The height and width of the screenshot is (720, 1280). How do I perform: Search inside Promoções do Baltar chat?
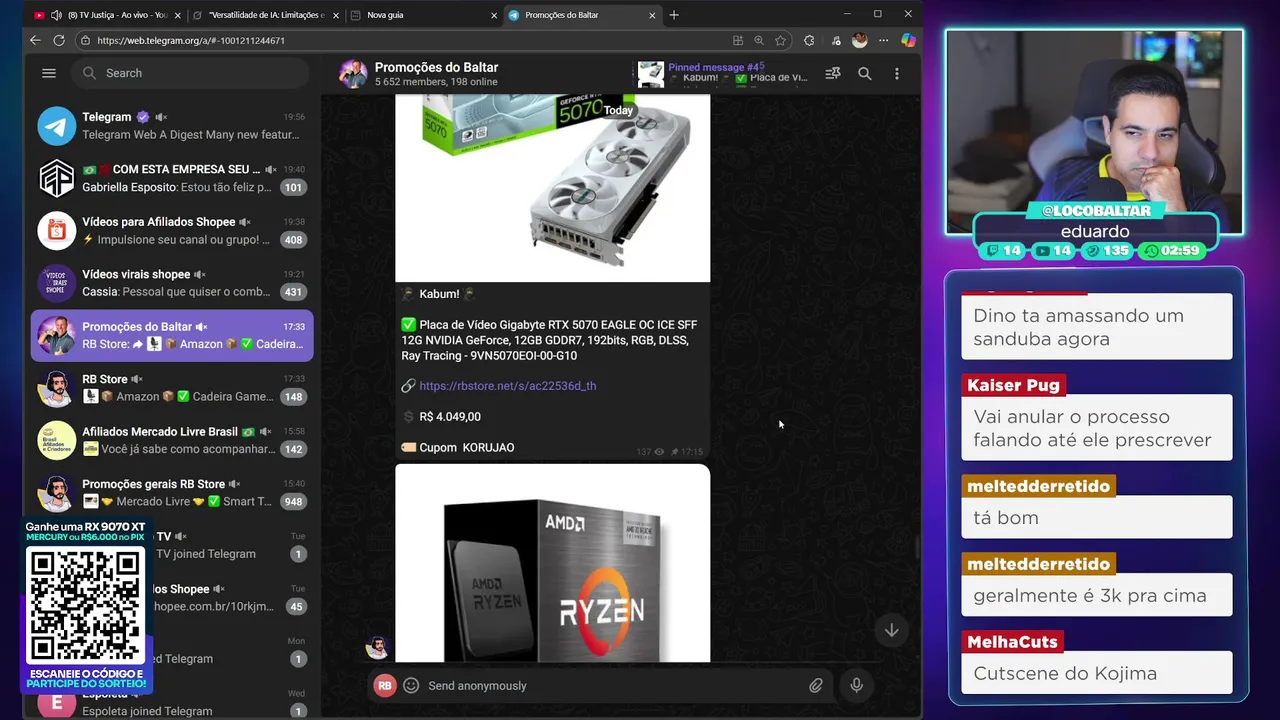click(865, 74)
